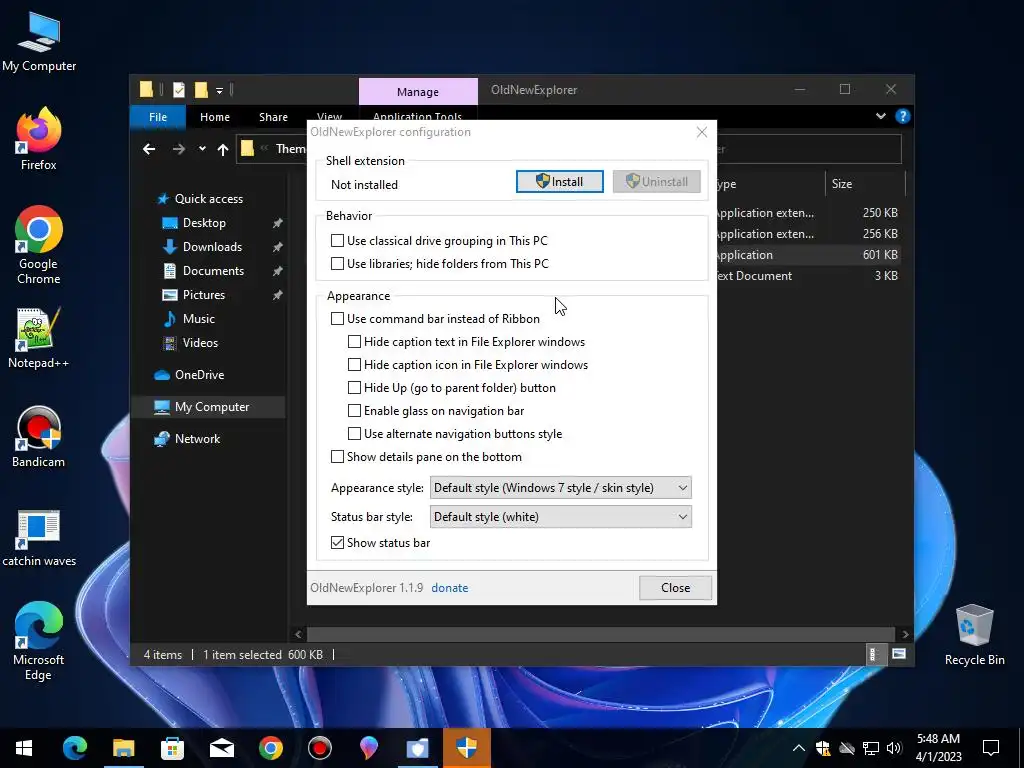The height and width of the screenshot is (768, 1024).
Task: Open Notepad++ desktop shortcut
Action: tap(39, 338)
